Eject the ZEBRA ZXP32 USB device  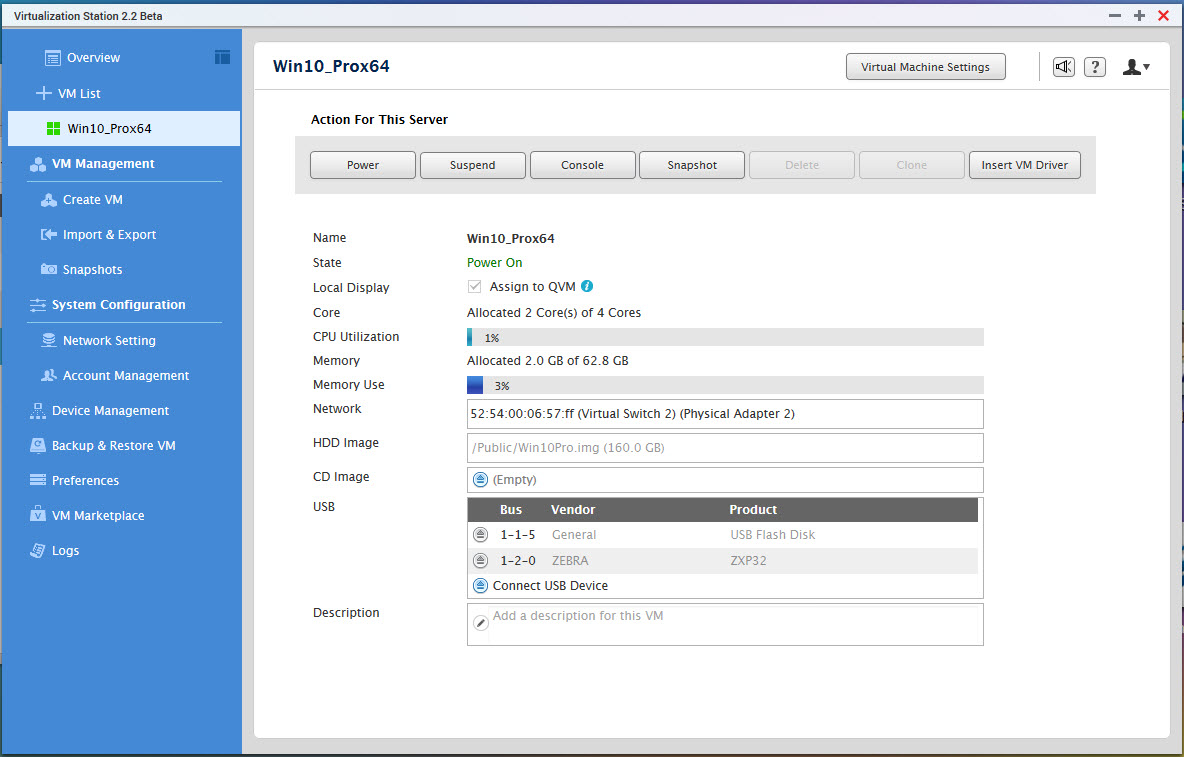click(480, 561)
